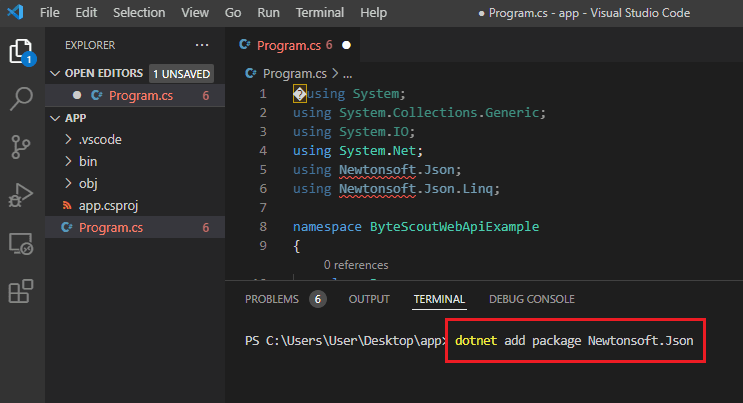Open the Run and Debug icon
Screen dimensions: 743x403
[21, 195]
